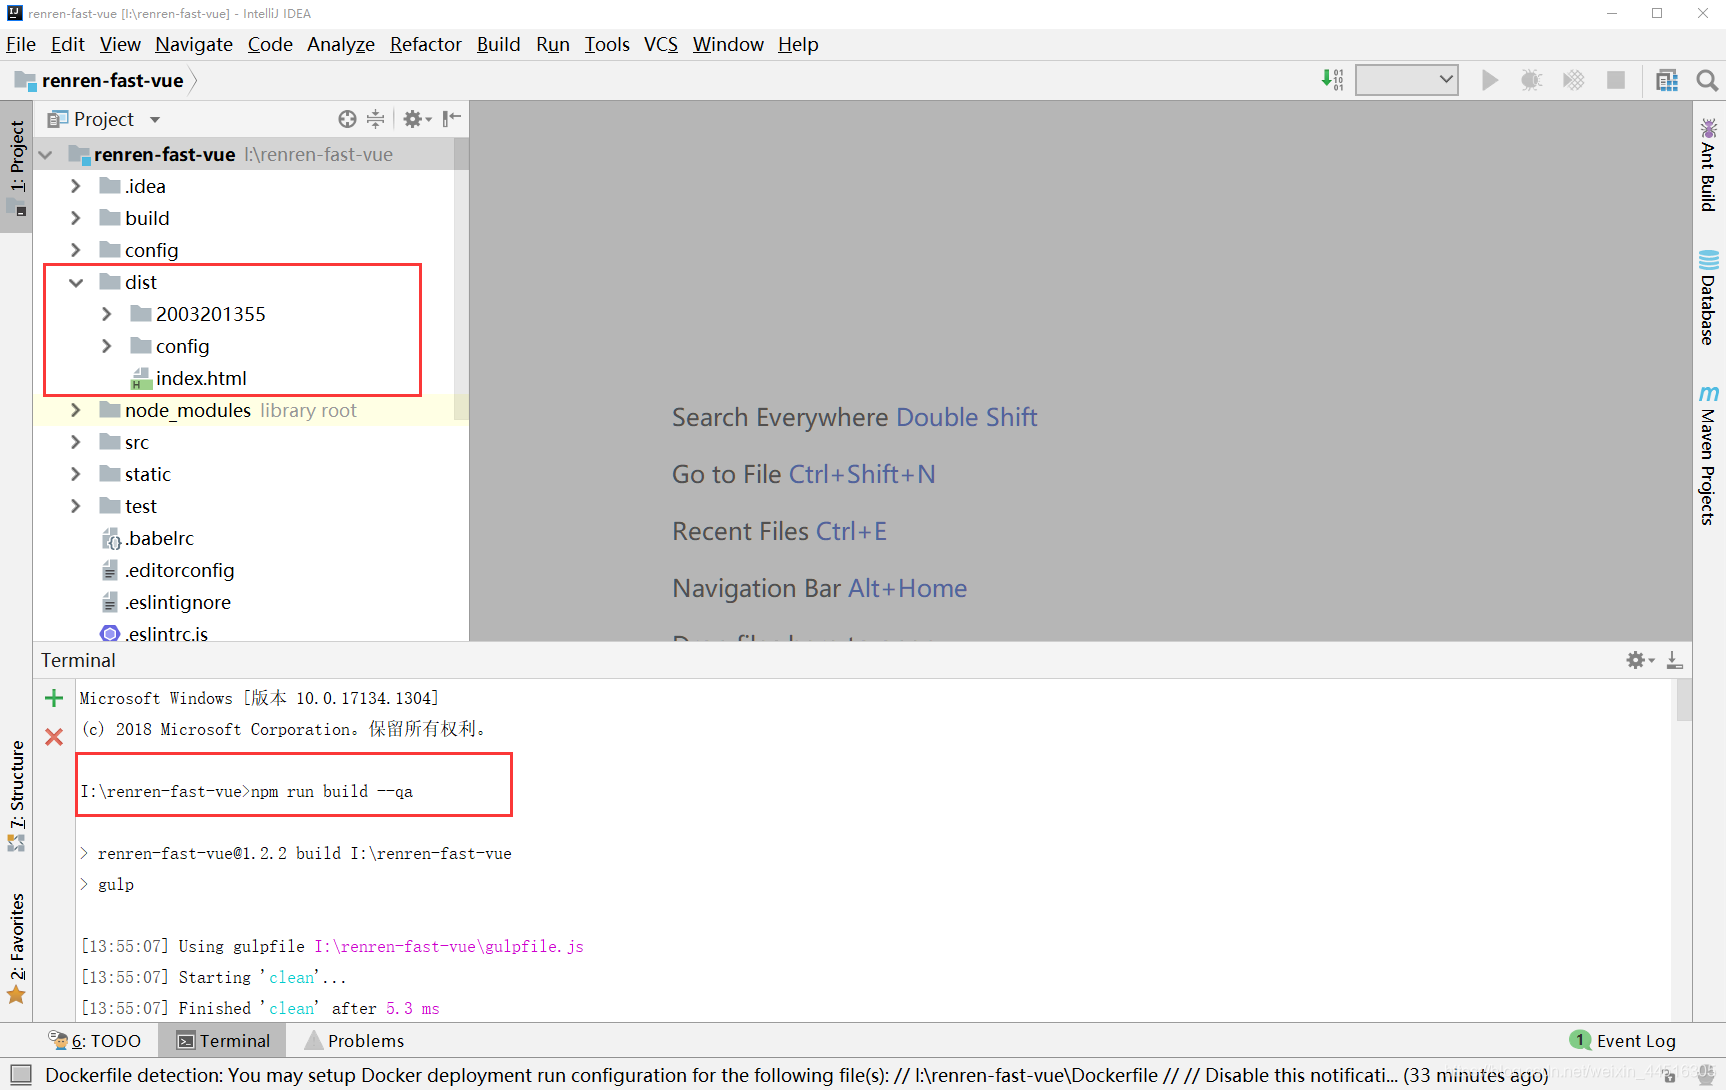
Task: Expand the .idea folder
Action: [76, 186]
